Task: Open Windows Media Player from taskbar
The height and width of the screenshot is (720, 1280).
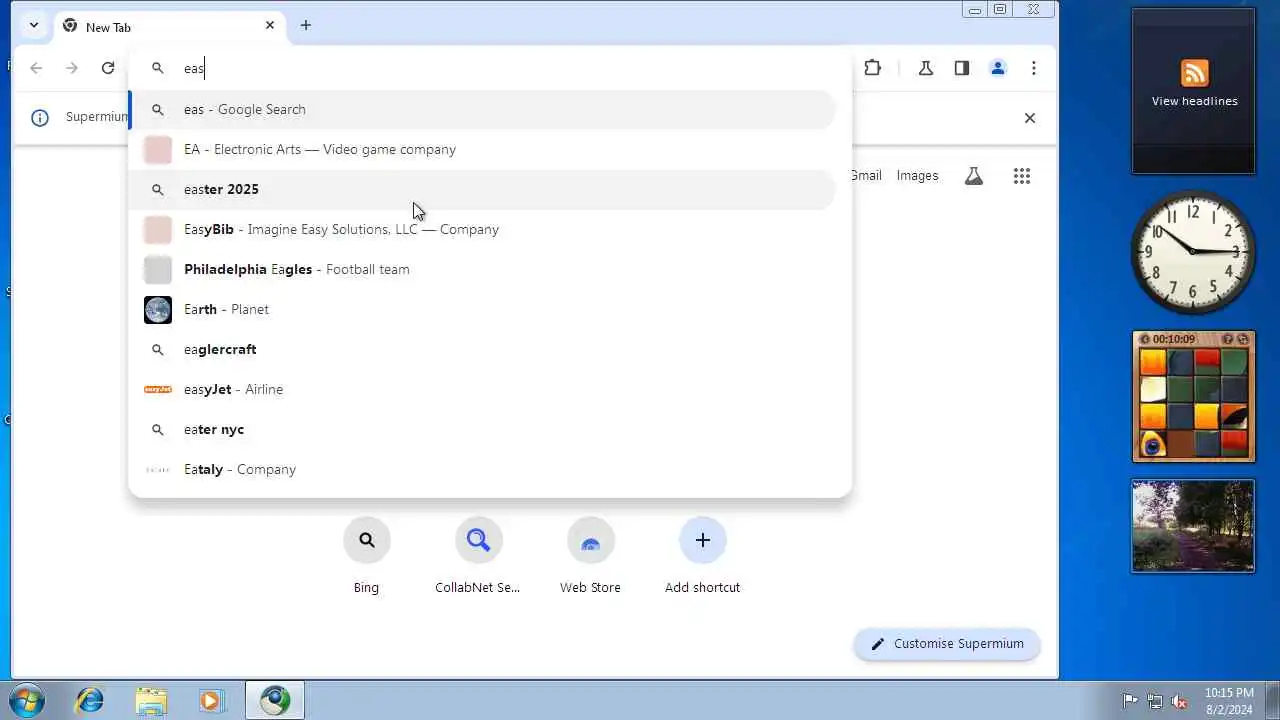Action: click(210, 700)
